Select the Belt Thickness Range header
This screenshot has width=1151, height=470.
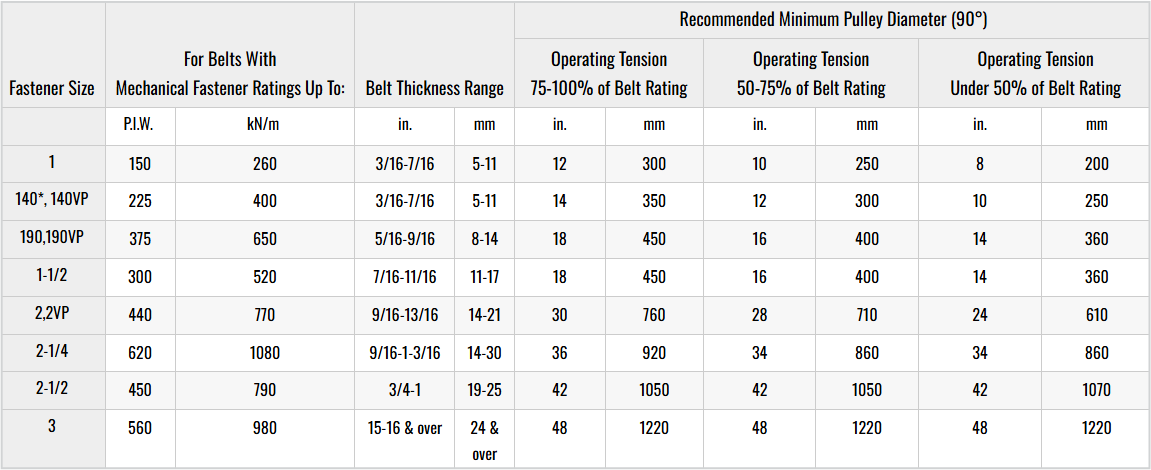pos(434,88)
